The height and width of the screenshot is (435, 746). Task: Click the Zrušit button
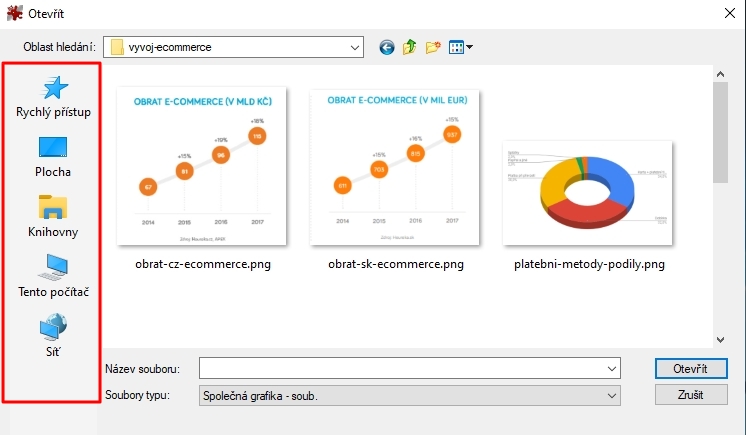pyautogui.click(x=691, y=395)
